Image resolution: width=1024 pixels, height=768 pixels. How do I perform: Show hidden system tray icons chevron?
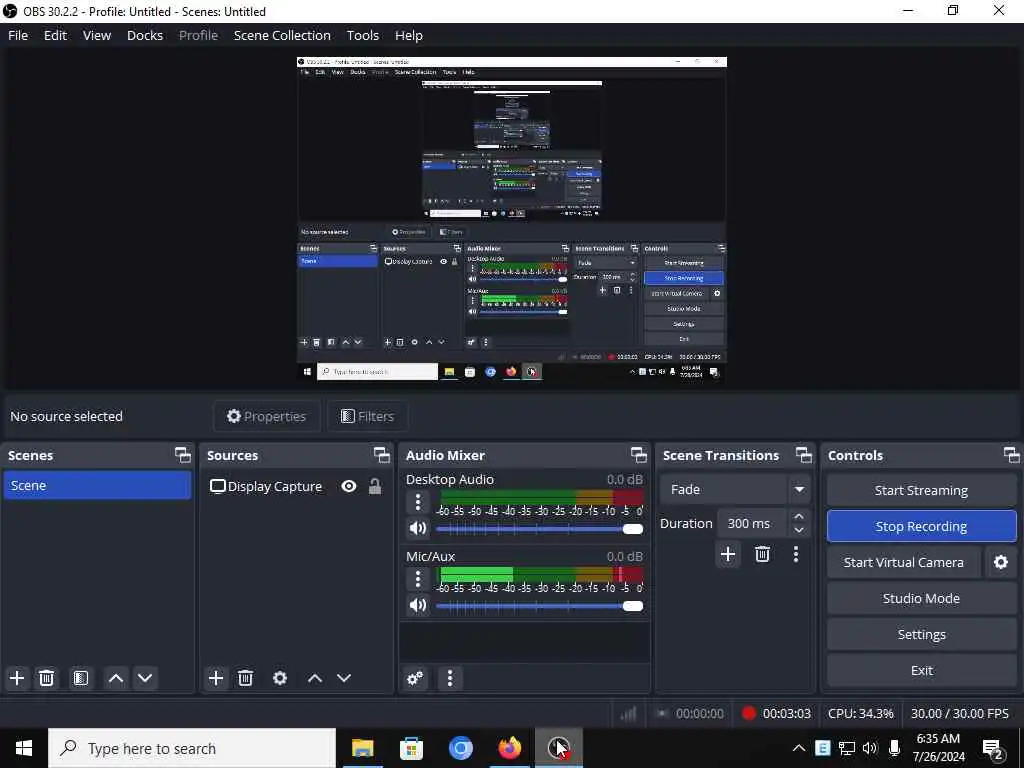[x=799, y=748]
